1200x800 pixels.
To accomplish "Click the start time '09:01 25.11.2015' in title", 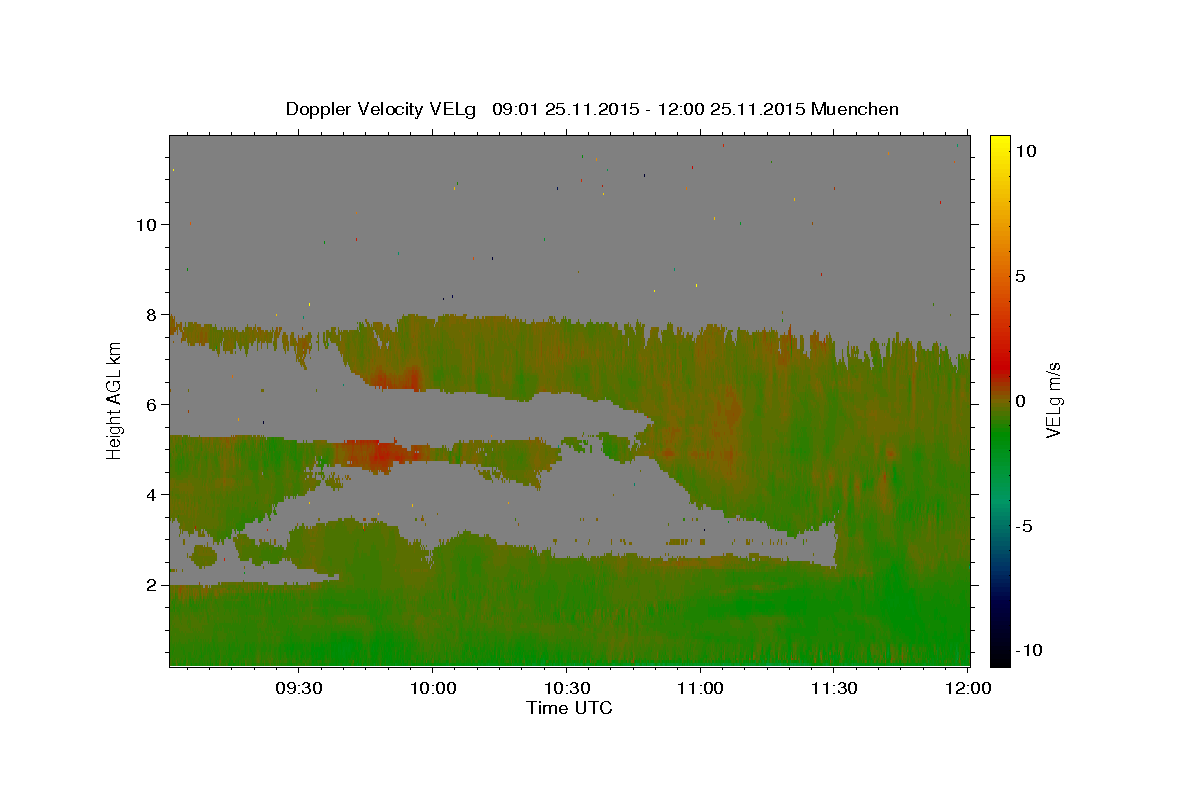I will 566,109.
